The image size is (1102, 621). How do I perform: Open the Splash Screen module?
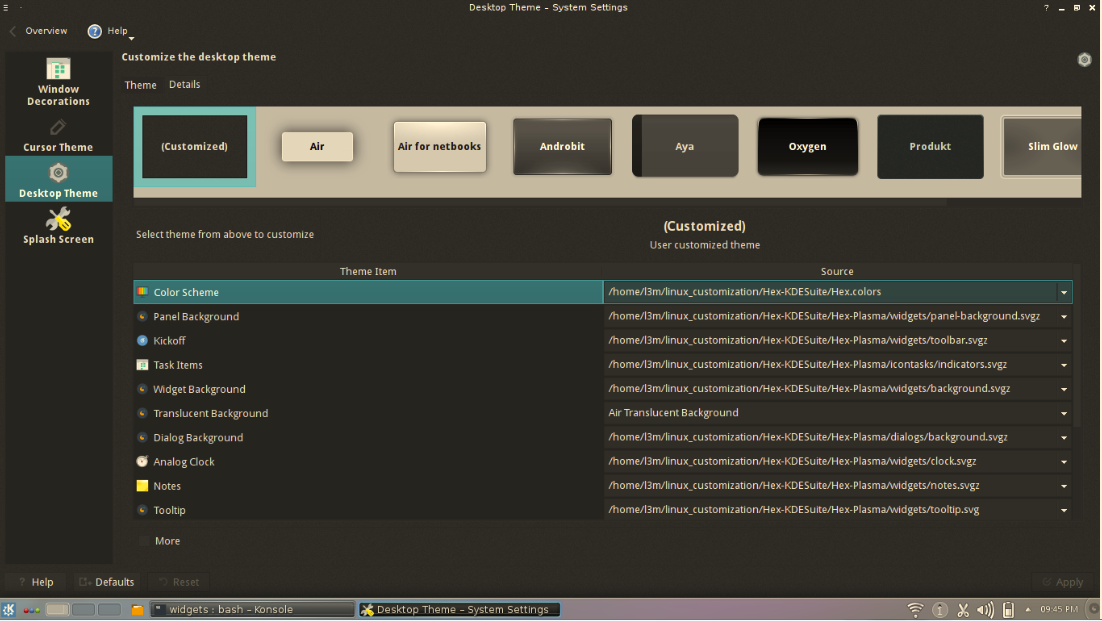(58, 225)
